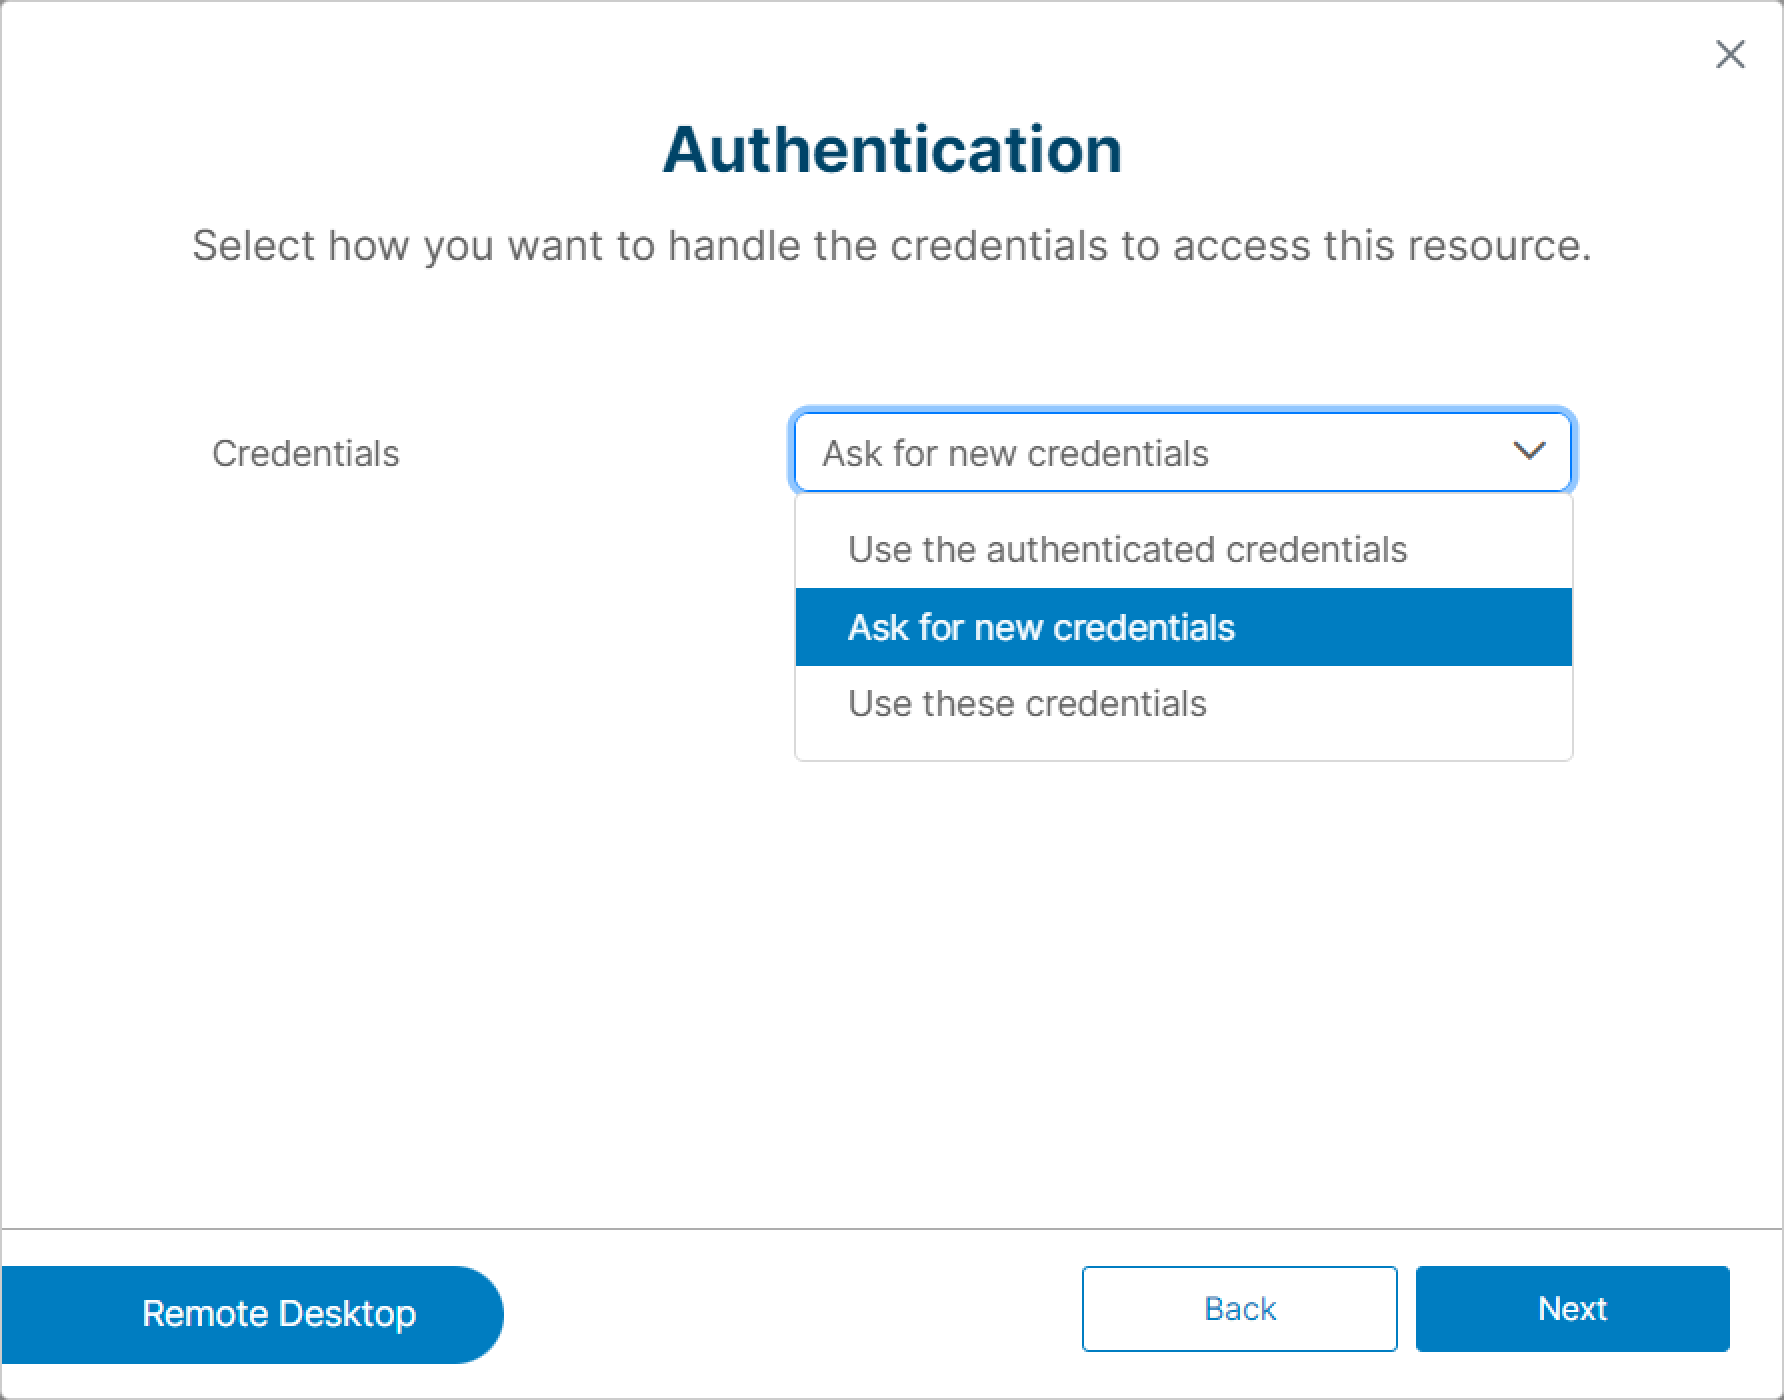1784x1400 pixels.
Task: Click the 'Select how you want to handle' description text
Action: click(892, 246)
